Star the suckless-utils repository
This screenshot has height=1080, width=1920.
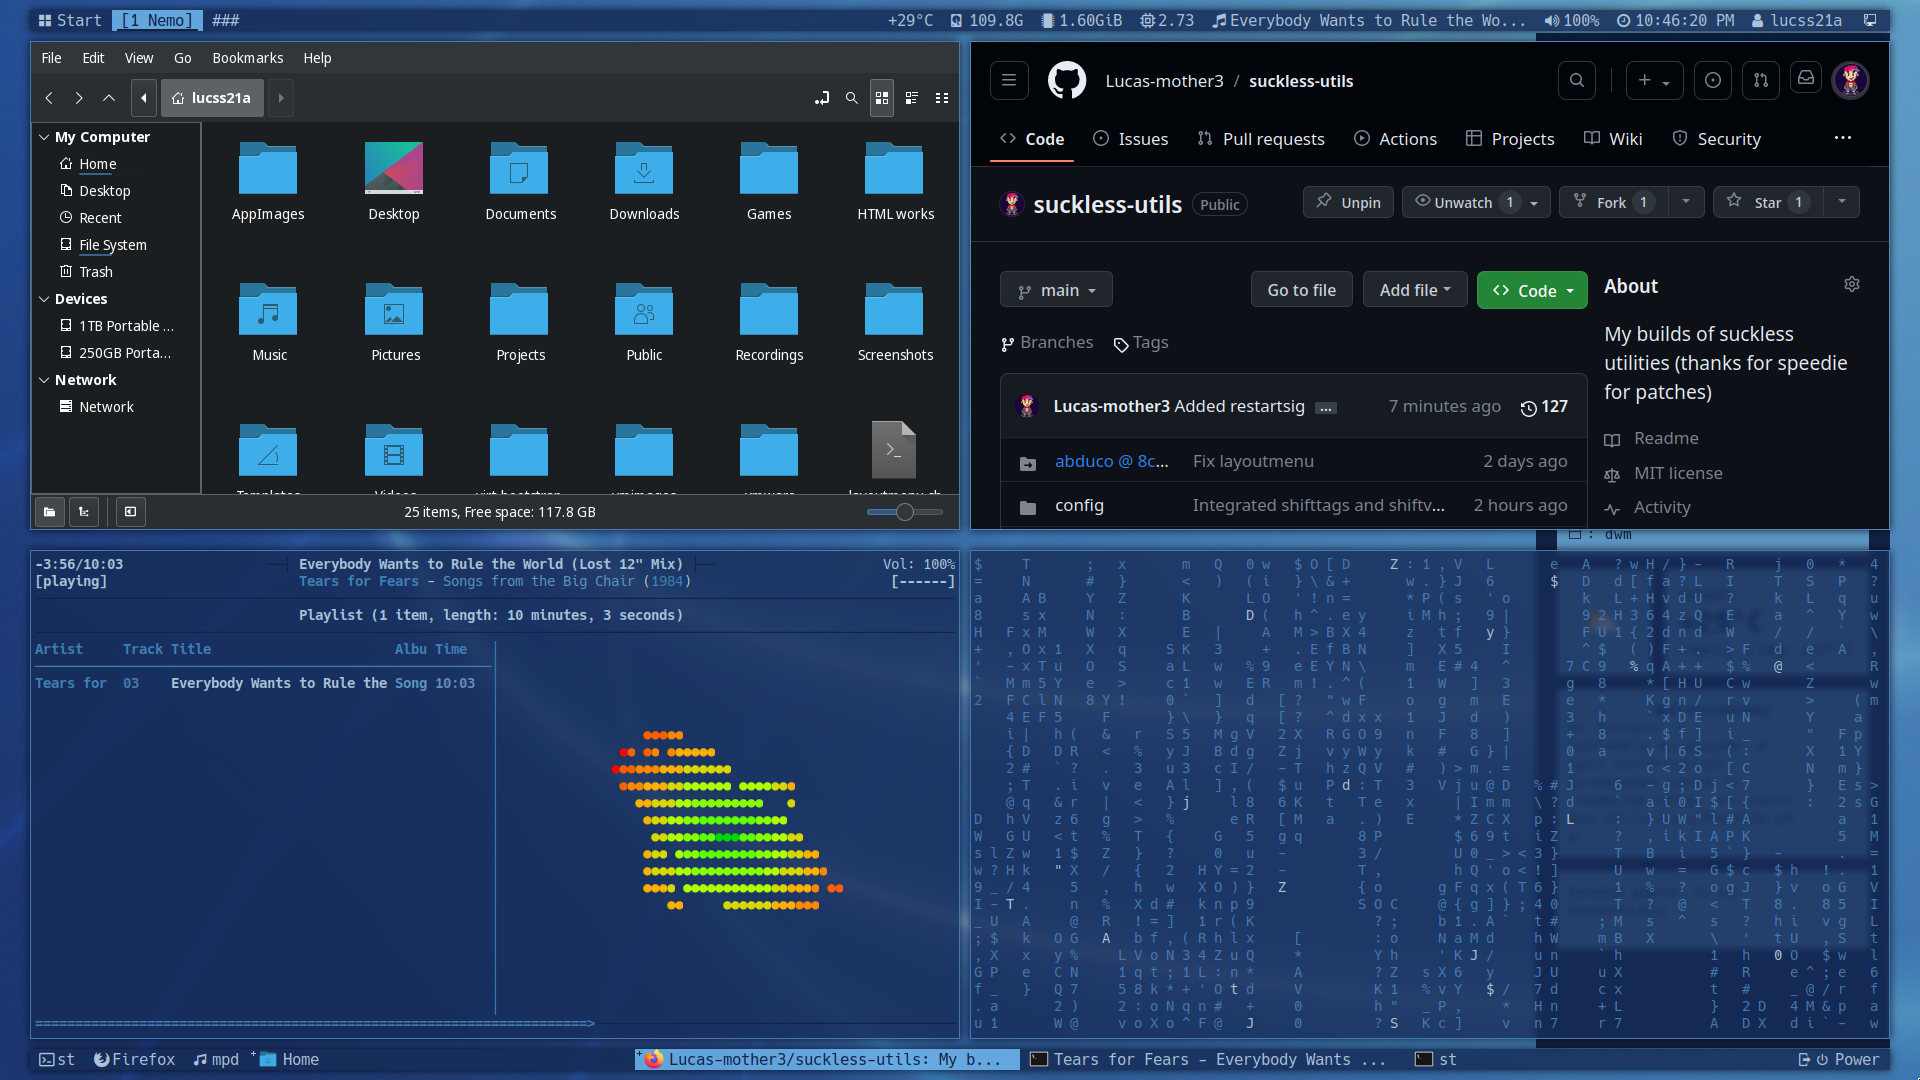[x=1768, y=202]
